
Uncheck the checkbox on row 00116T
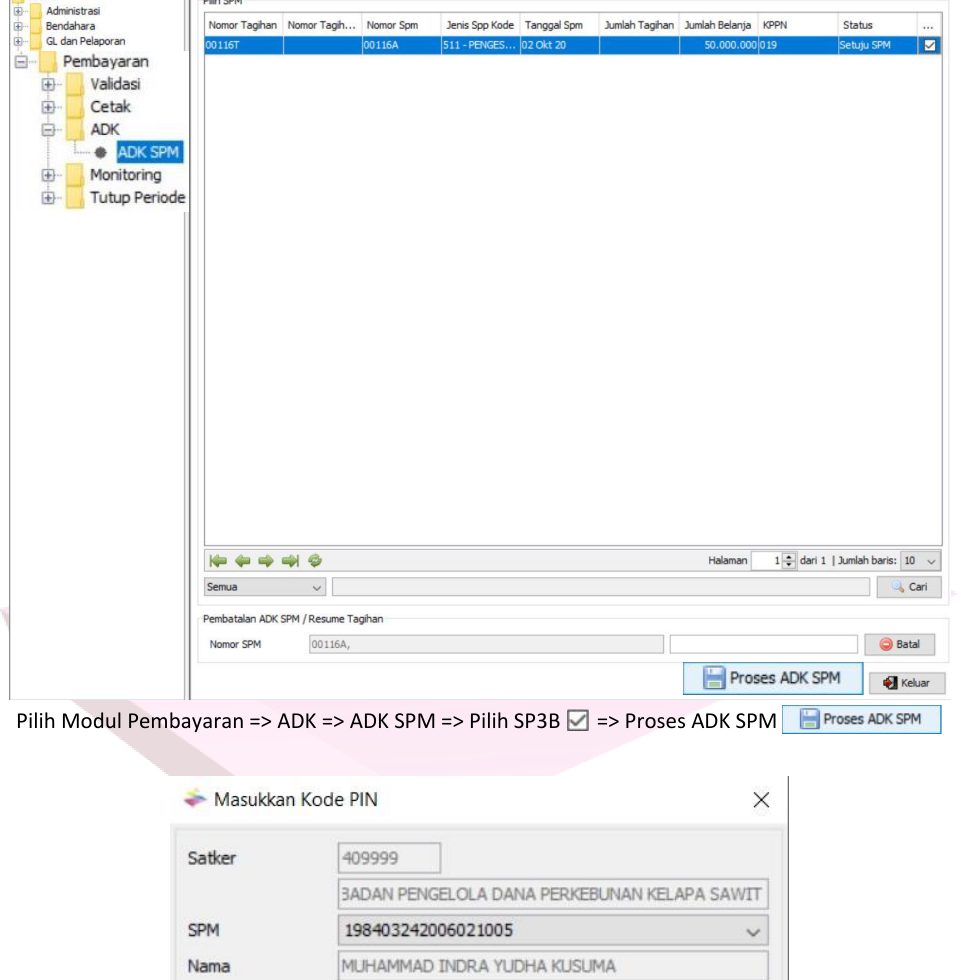pos(930,46)
